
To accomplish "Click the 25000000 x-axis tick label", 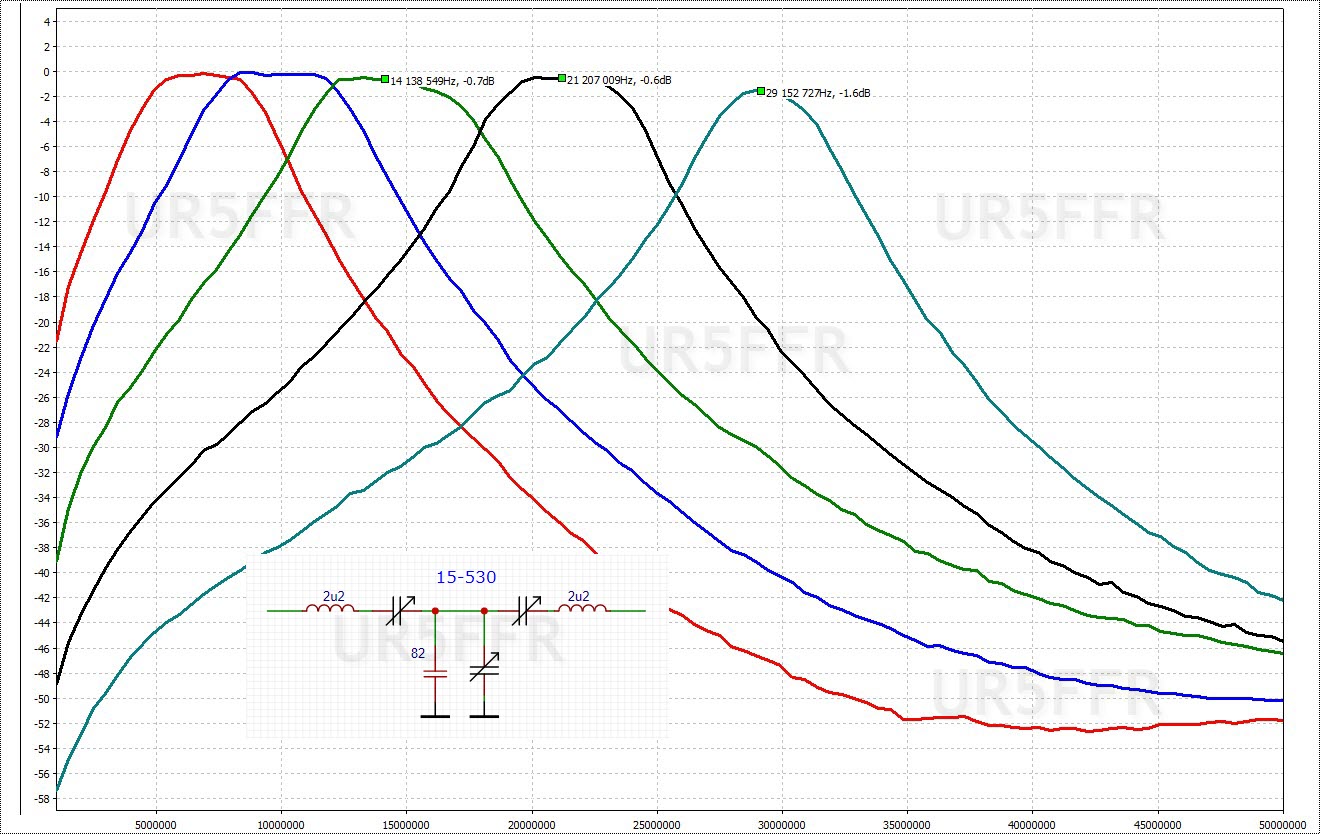I will (657, 825).
